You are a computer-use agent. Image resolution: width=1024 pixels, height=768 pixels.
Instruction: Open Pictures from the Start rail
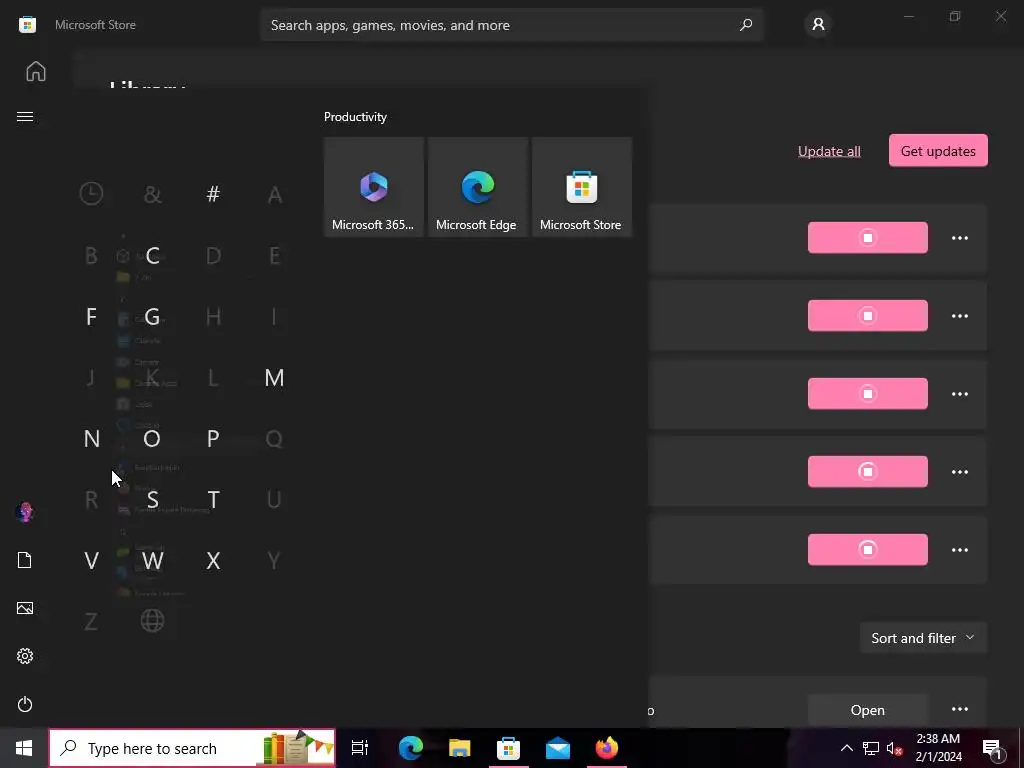[x=25, y=608]
